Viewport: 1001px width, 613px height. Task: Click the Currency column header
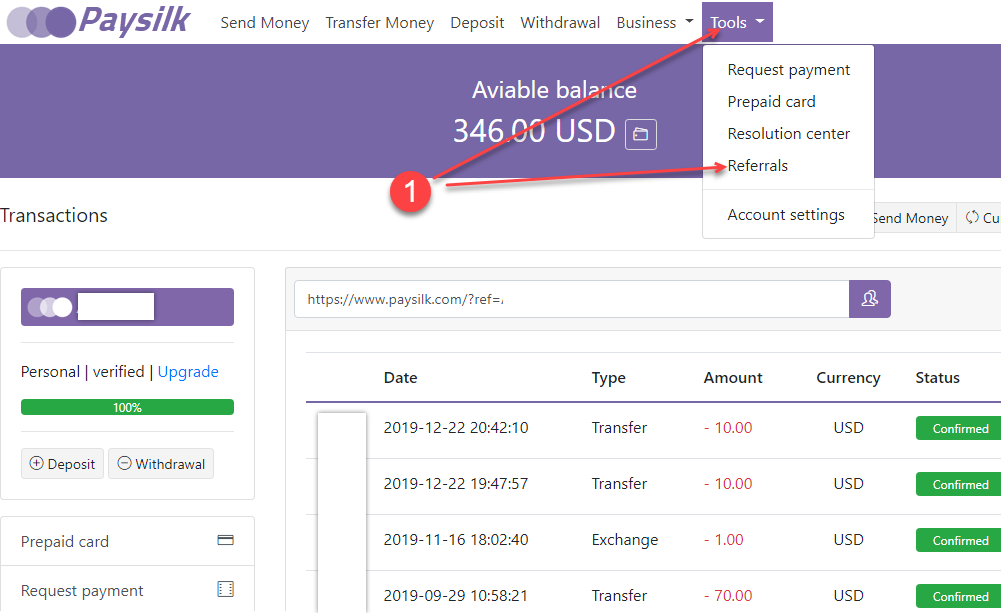(848, 378)
